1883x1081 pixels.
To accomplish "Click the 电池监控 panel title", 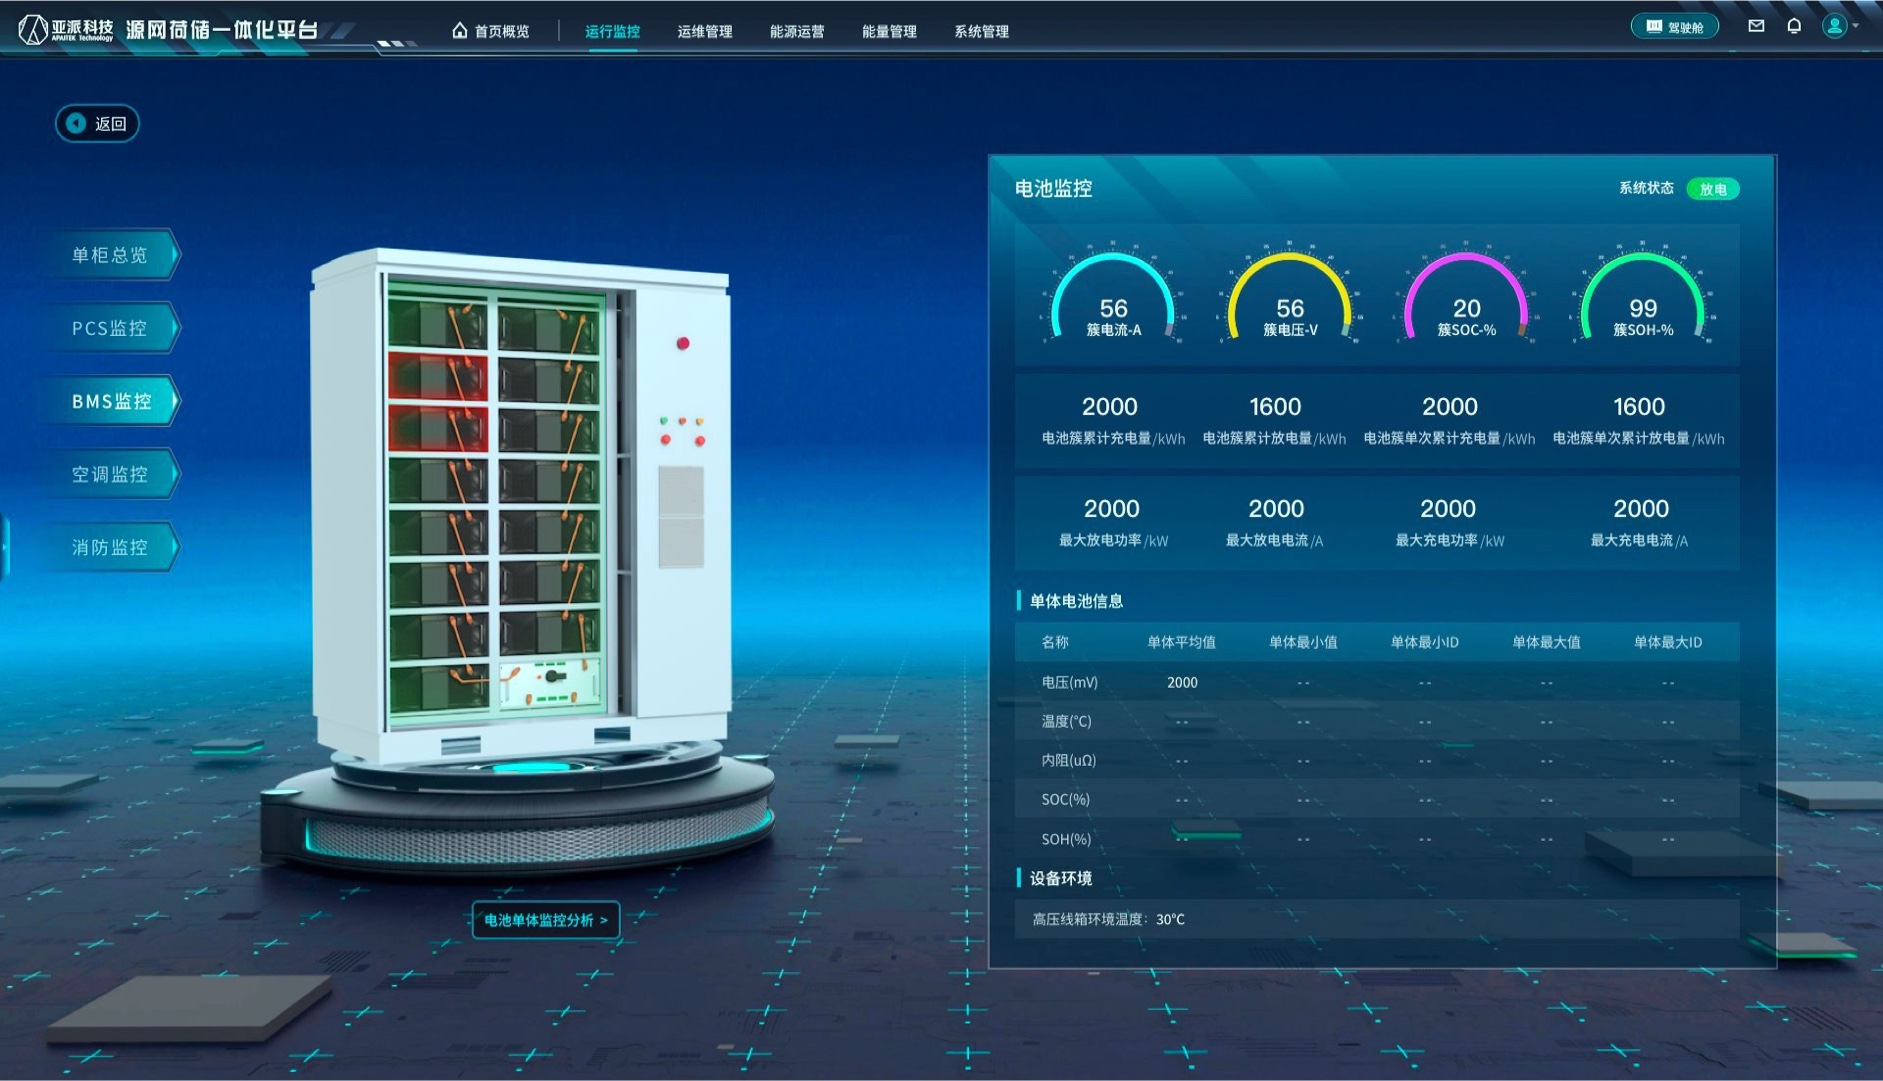I will tap(1053, 188).
